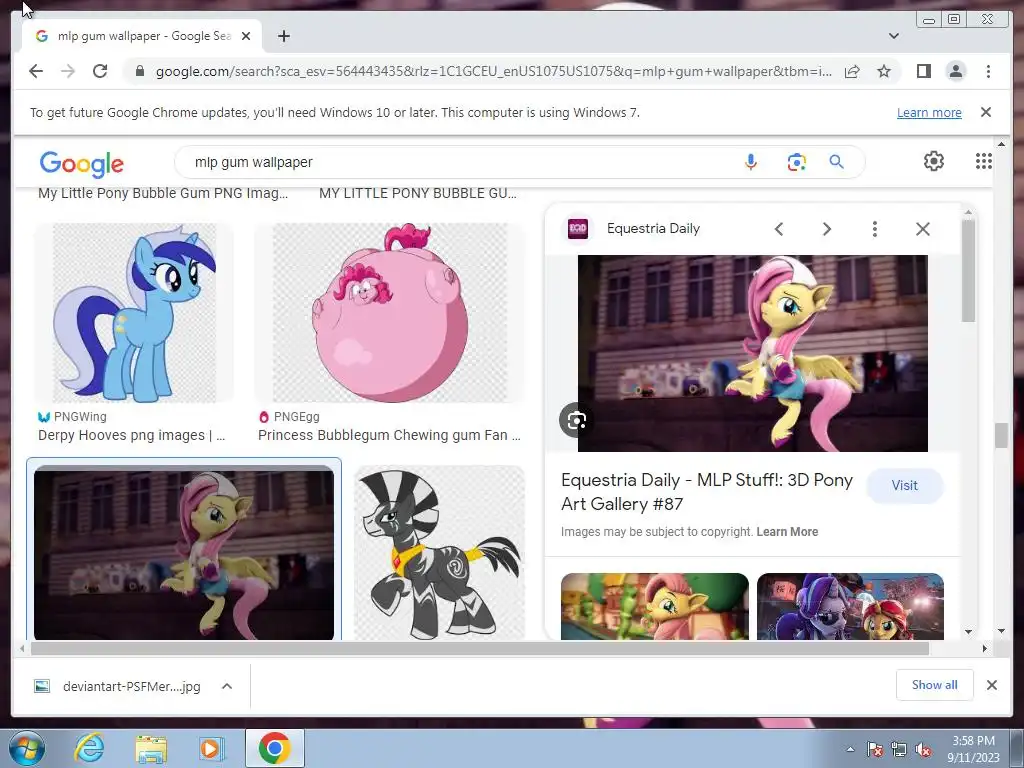The height and width of the screenshot is (768, 1024).
Task: Open preview panel more options
Action: click(875, 229)
